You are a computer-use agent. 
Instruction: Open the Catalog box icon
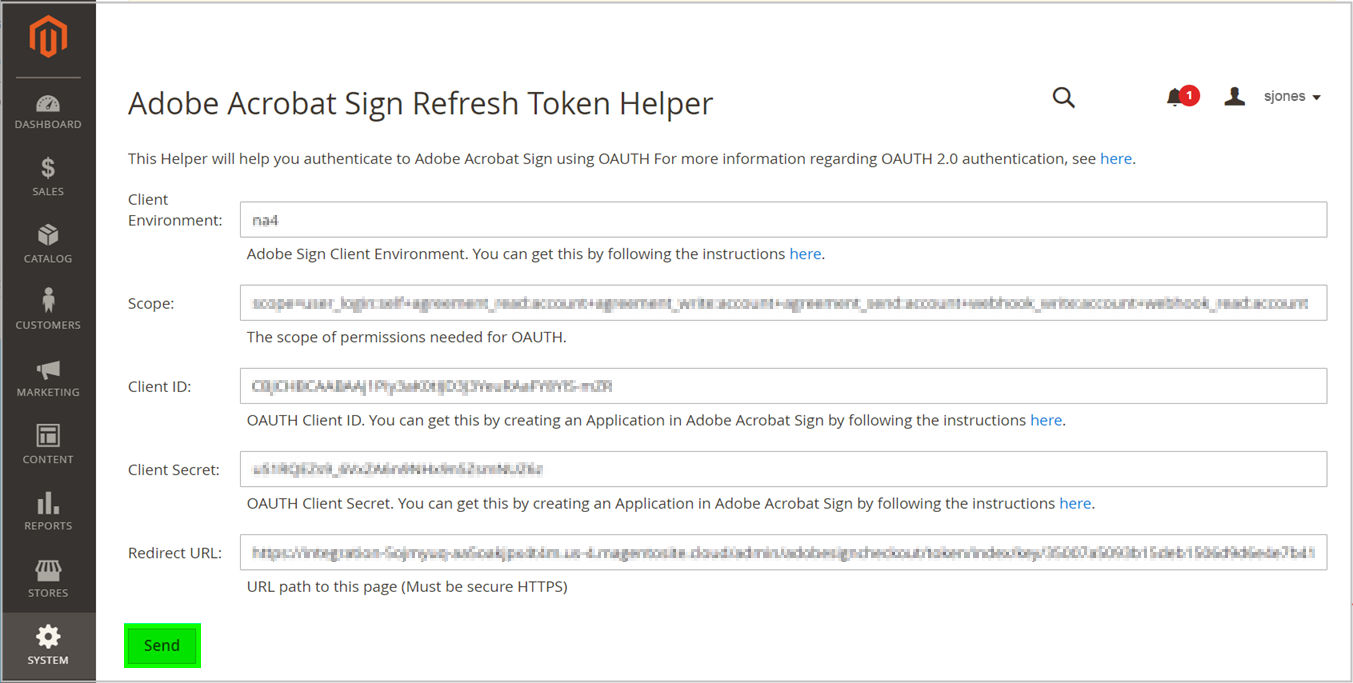[x=47, y=235]
